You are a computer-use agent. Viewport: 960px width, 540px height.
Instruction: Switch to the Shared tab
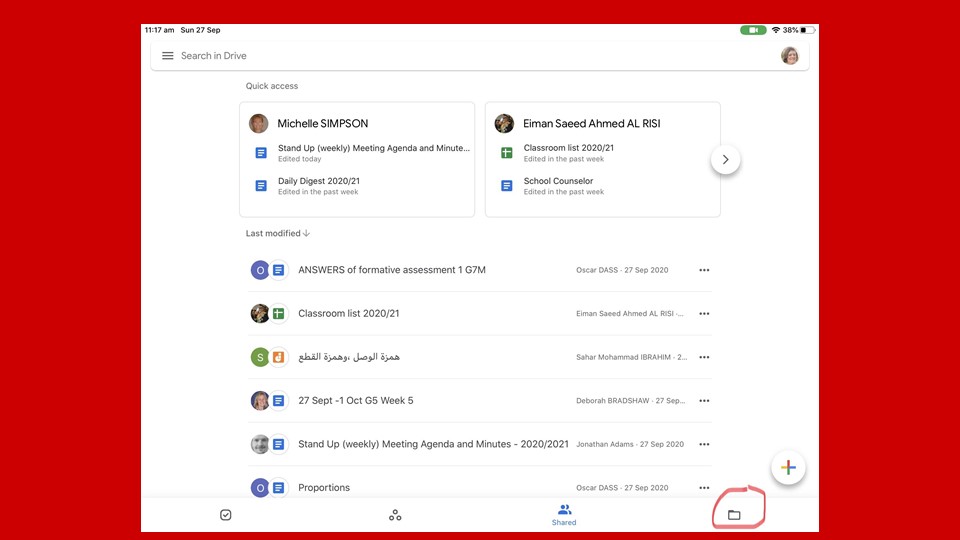click(x=564, y=515)
